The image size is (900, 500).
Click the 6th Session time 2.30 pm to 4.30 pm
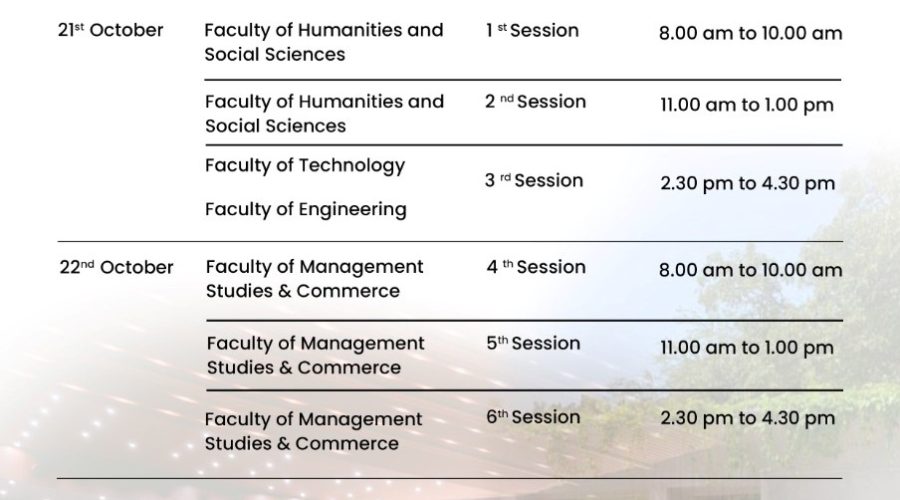(747, 420)
